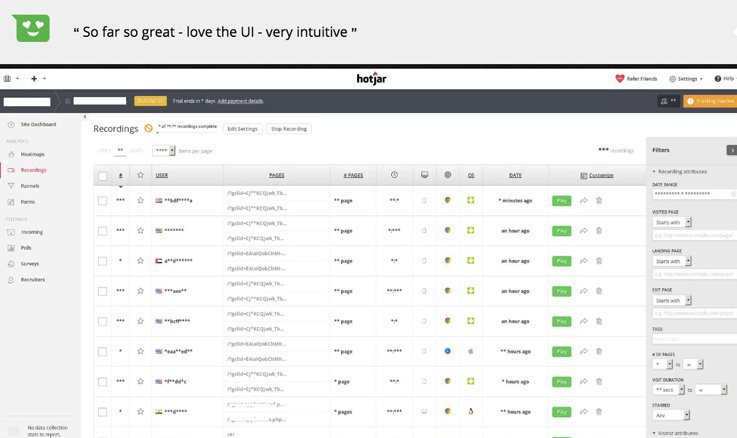
Task: Check the **bcff**** row checkbox
Action: coord(102,321)
